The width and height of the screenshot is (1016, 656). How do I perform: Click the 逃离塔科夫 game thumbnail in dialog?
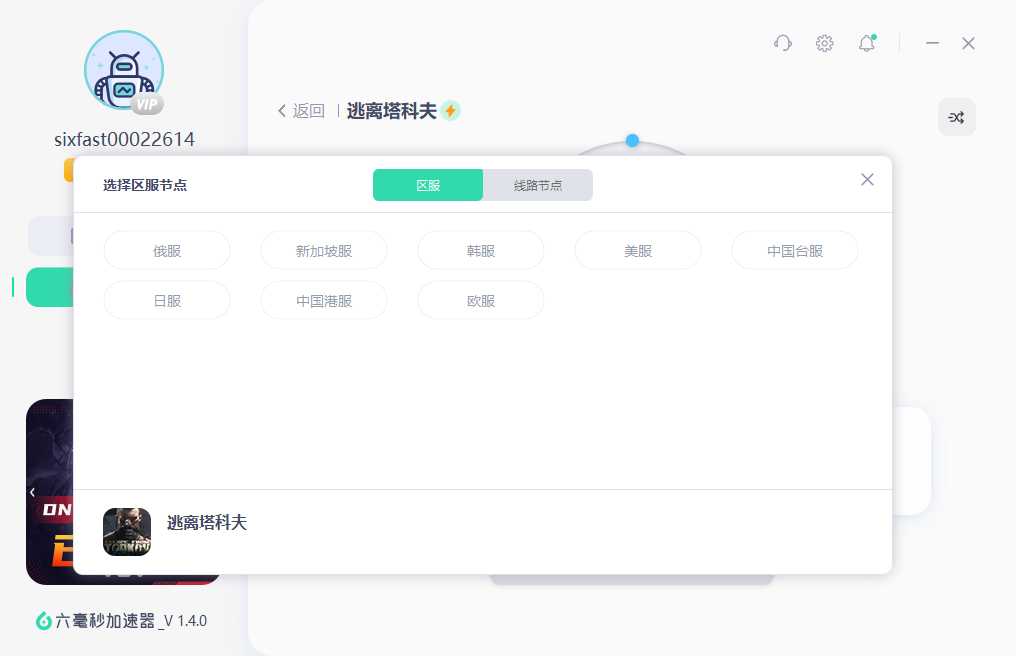[x=127, y=532]
